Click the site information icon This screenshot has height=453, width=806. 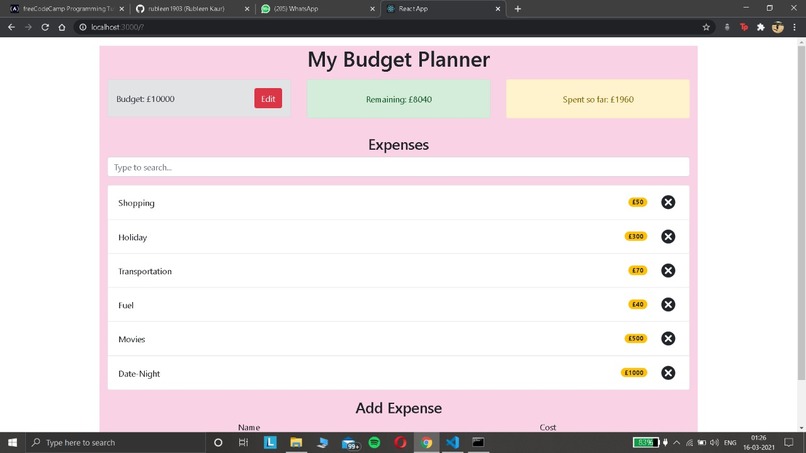pos(83,27)
